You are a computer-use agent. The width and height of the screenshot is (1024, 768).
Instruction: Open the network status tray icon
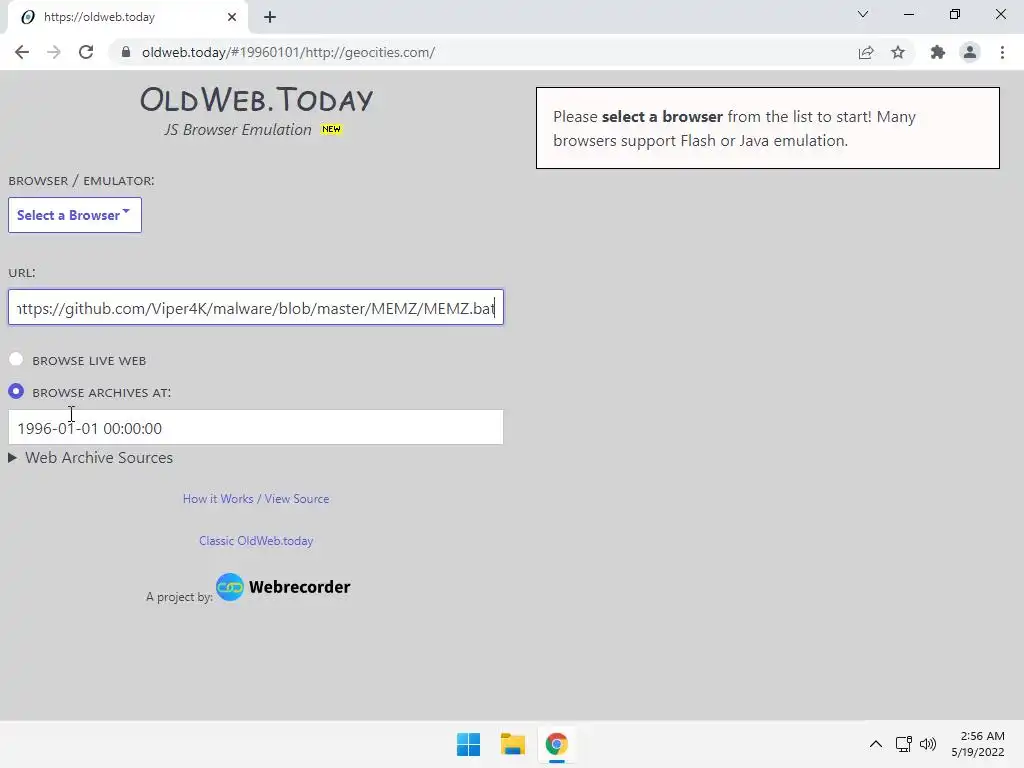point(904,744)
